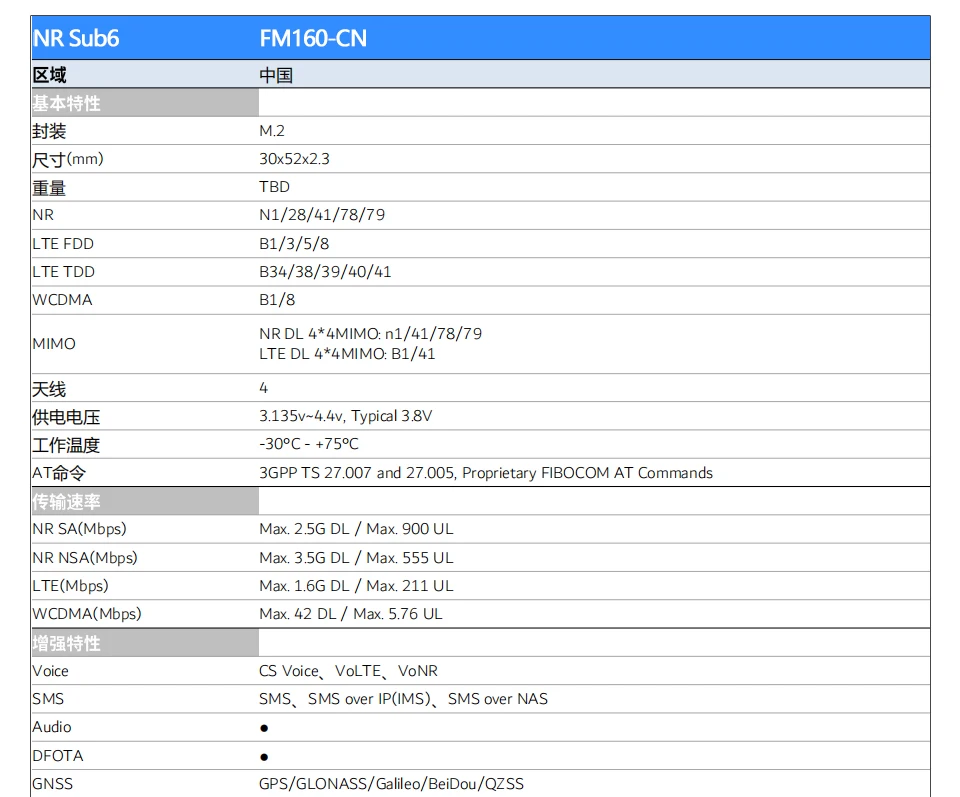
Task: Click the 3GPP TS 27.007 AT commands text
Action: click(485, 473)
